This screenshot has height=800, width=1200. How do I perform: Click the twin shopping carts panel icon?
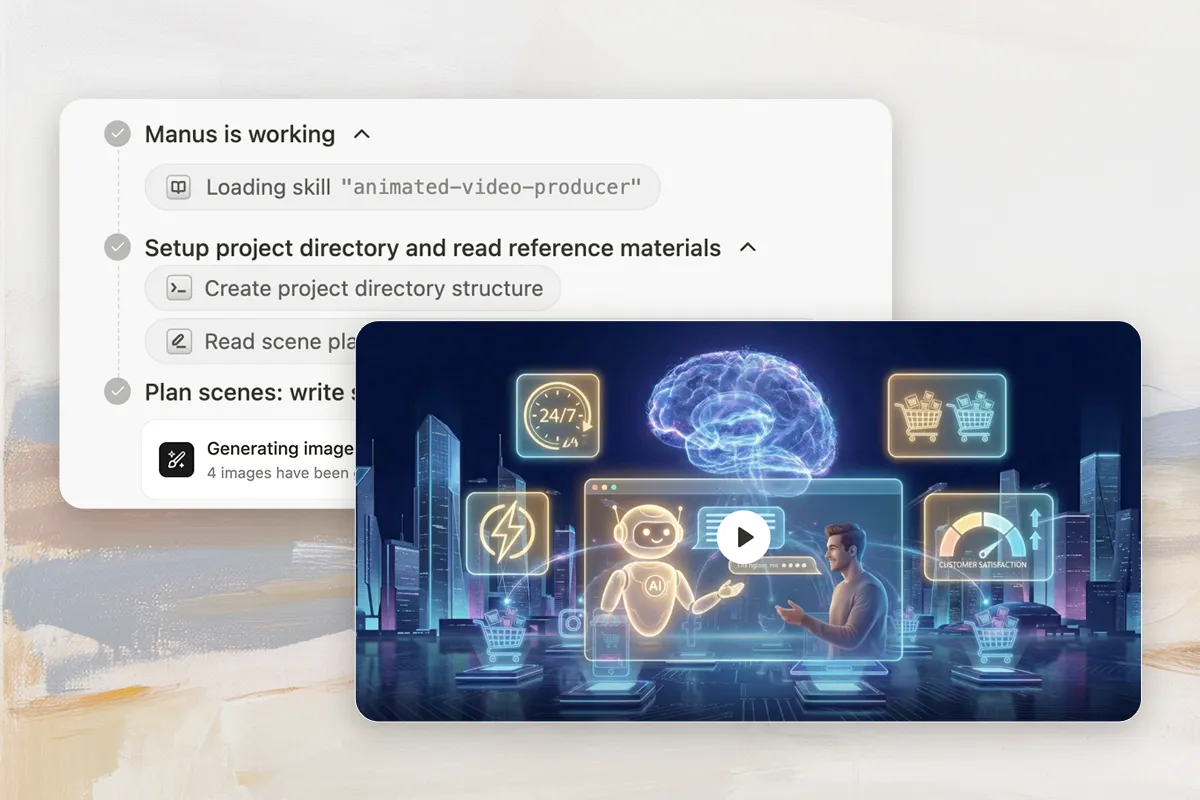coord(946,415)
